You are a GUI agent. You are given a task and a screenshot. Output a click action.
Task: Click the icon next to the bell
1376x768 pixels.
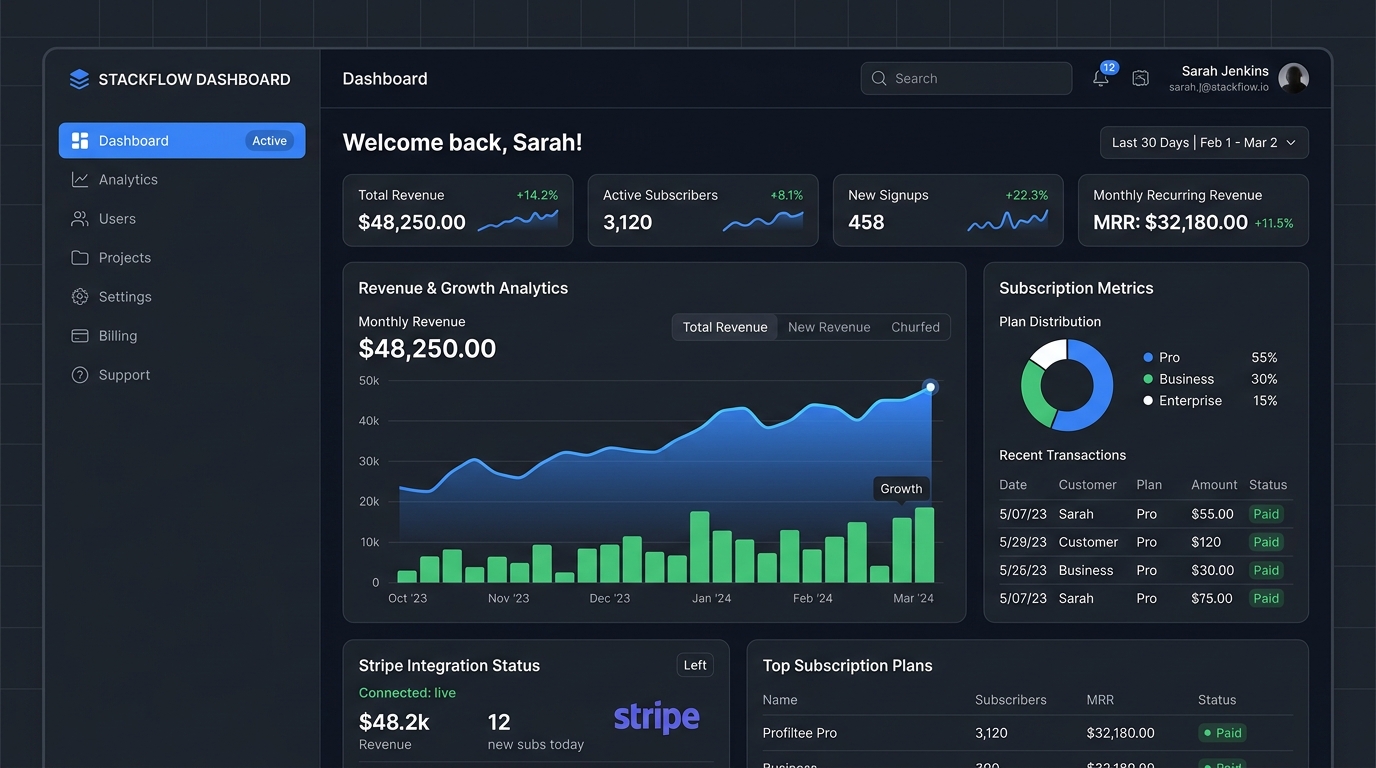tap(1140, 78)
